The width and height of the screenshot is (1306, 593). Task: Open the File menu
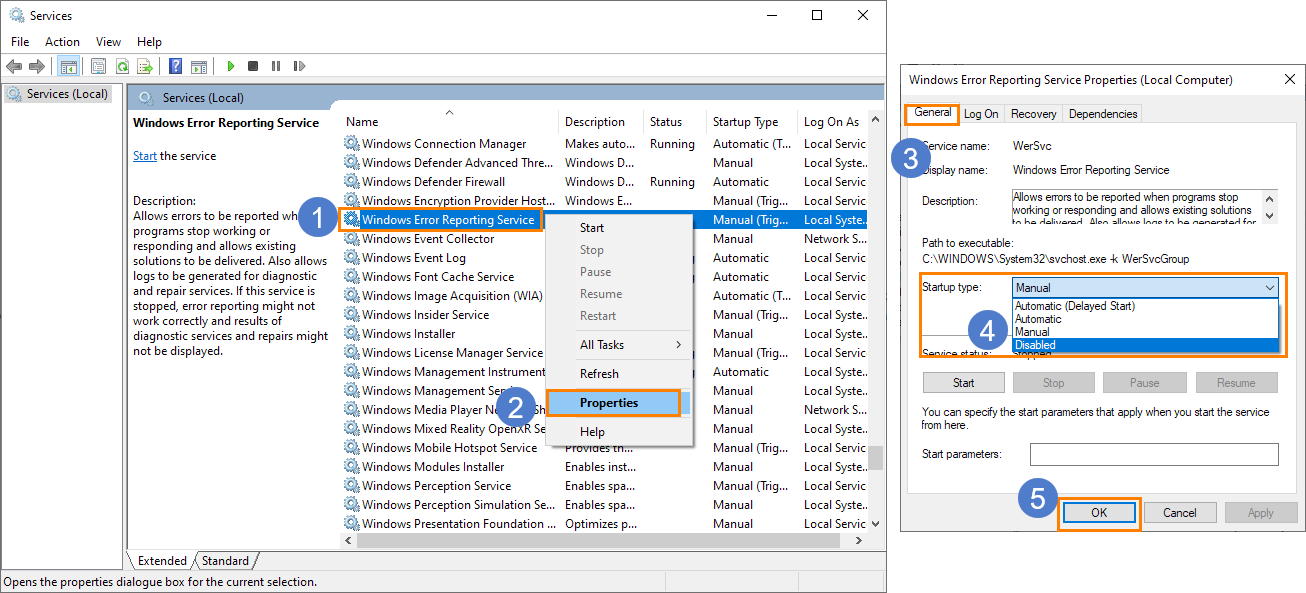(20, 42)
